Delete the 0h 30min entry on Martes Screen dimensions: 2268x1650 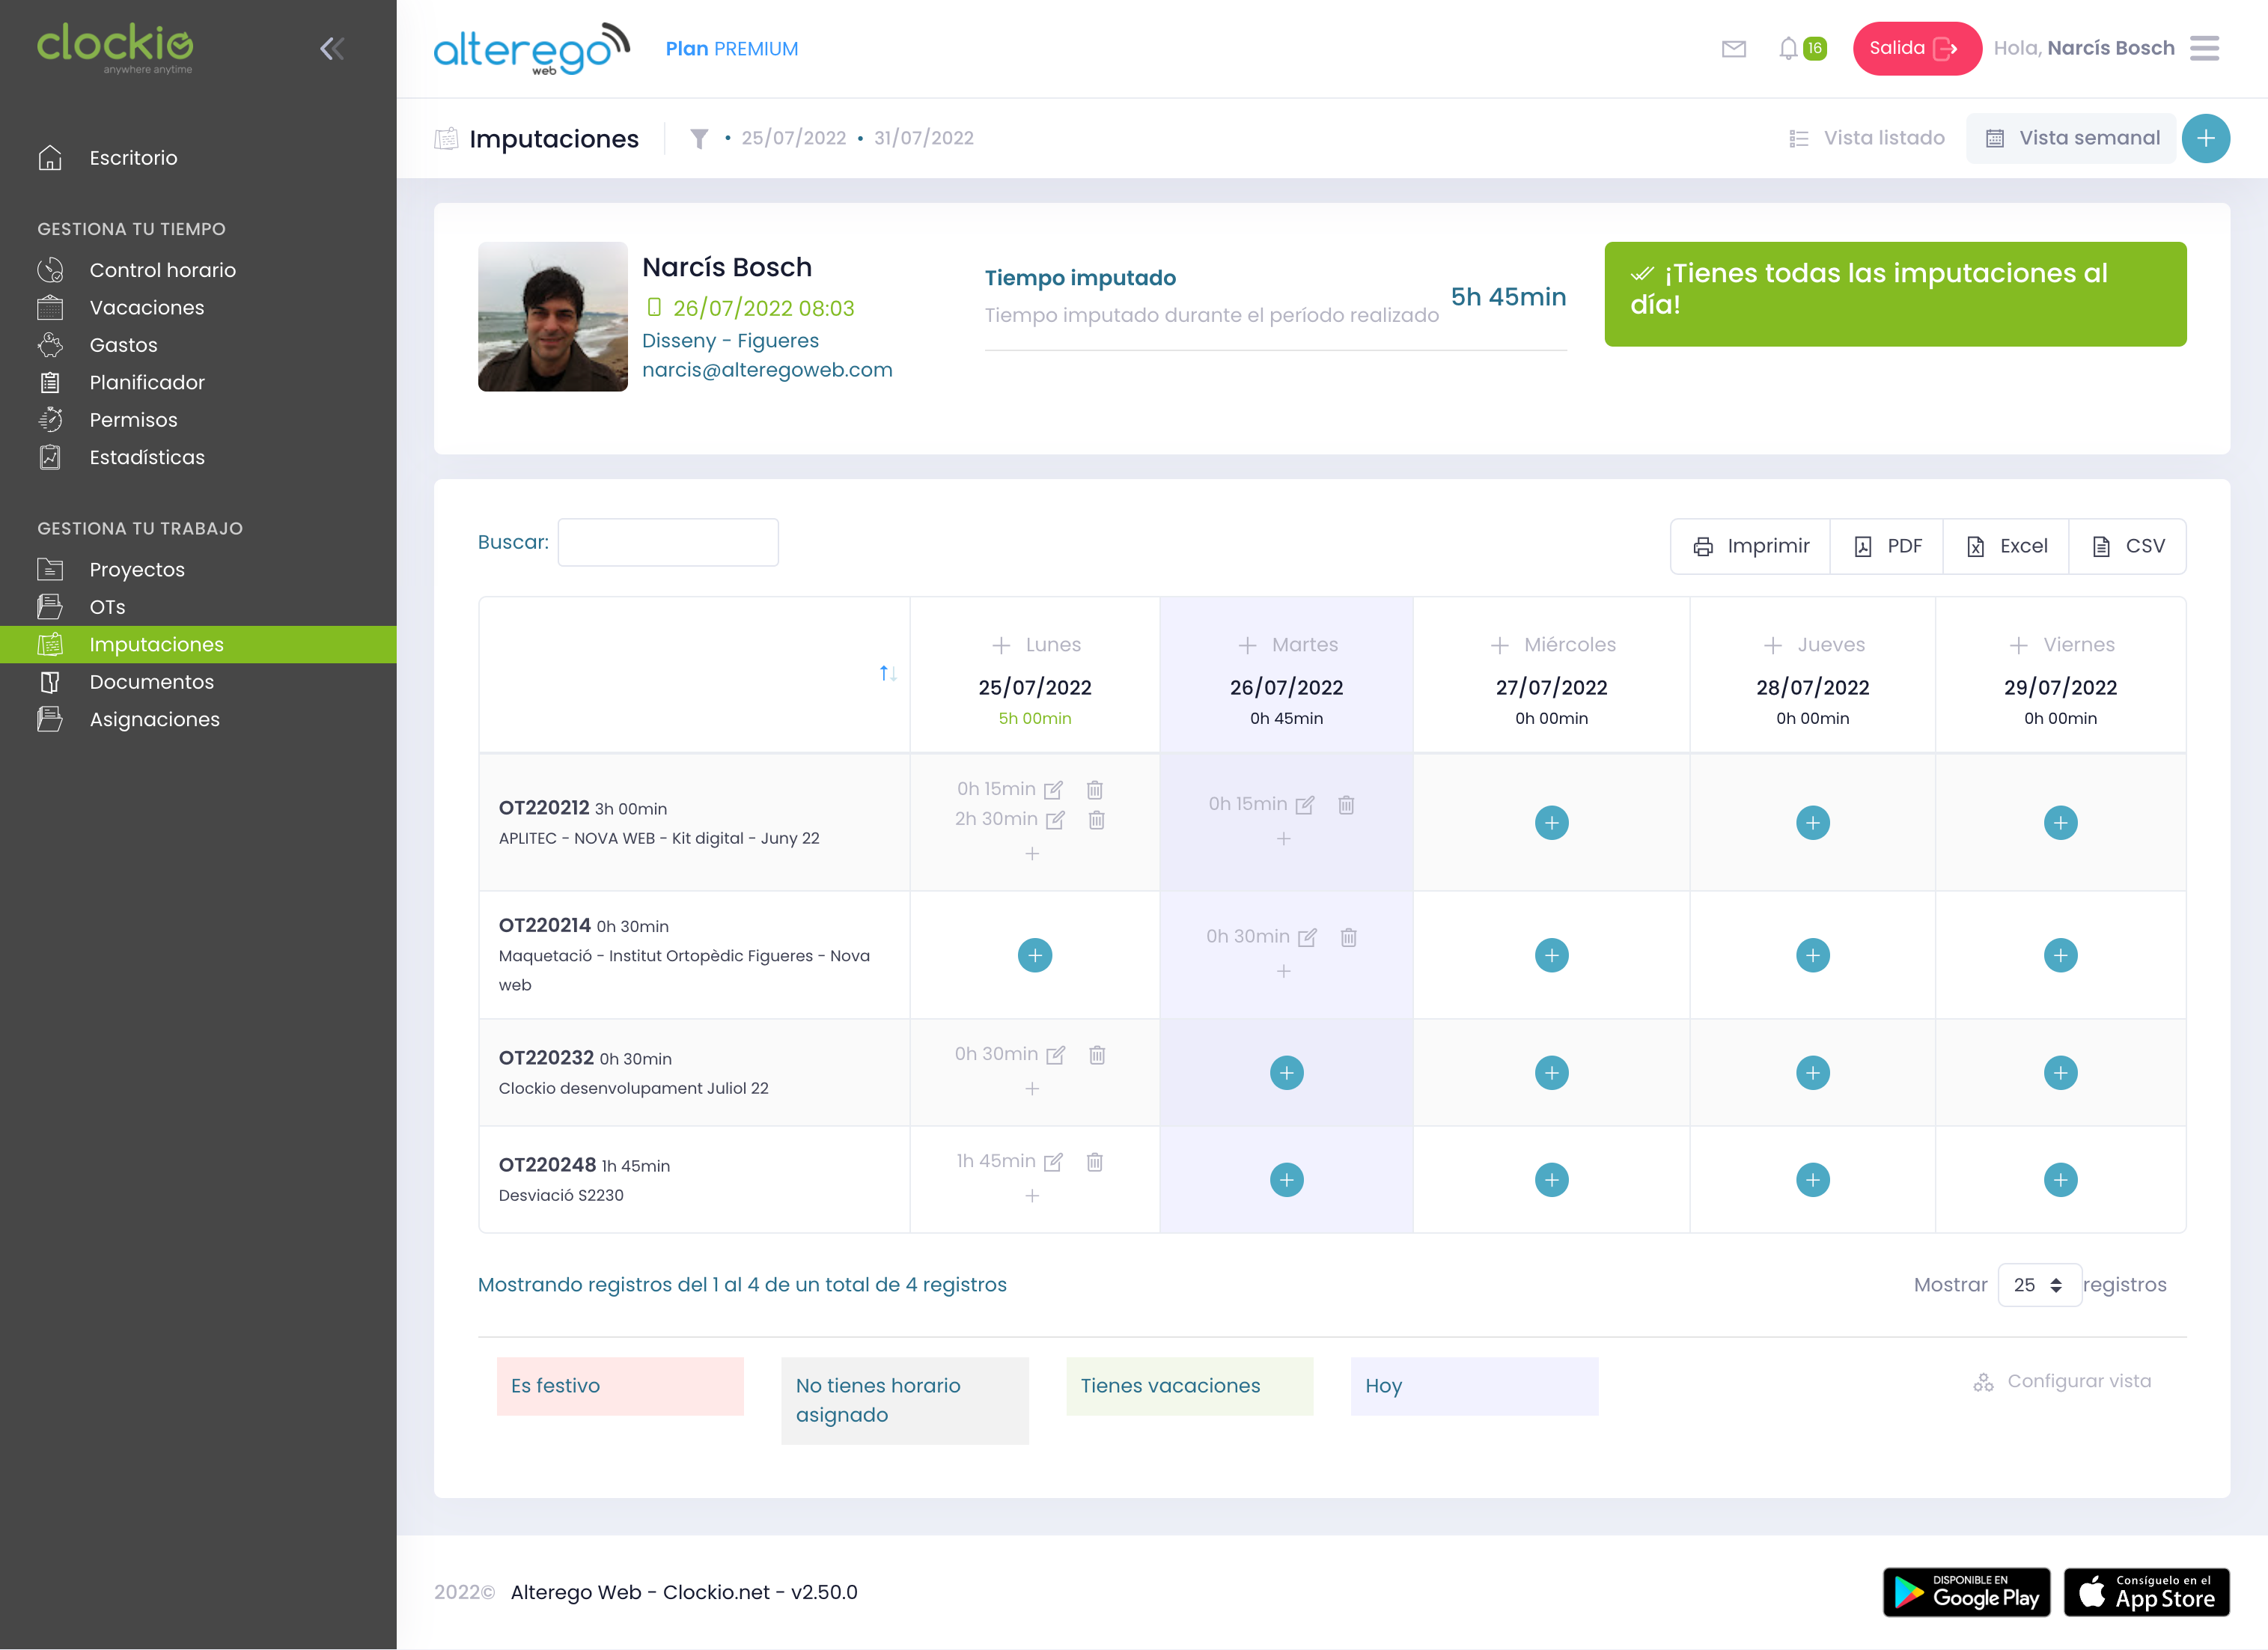1348,937
